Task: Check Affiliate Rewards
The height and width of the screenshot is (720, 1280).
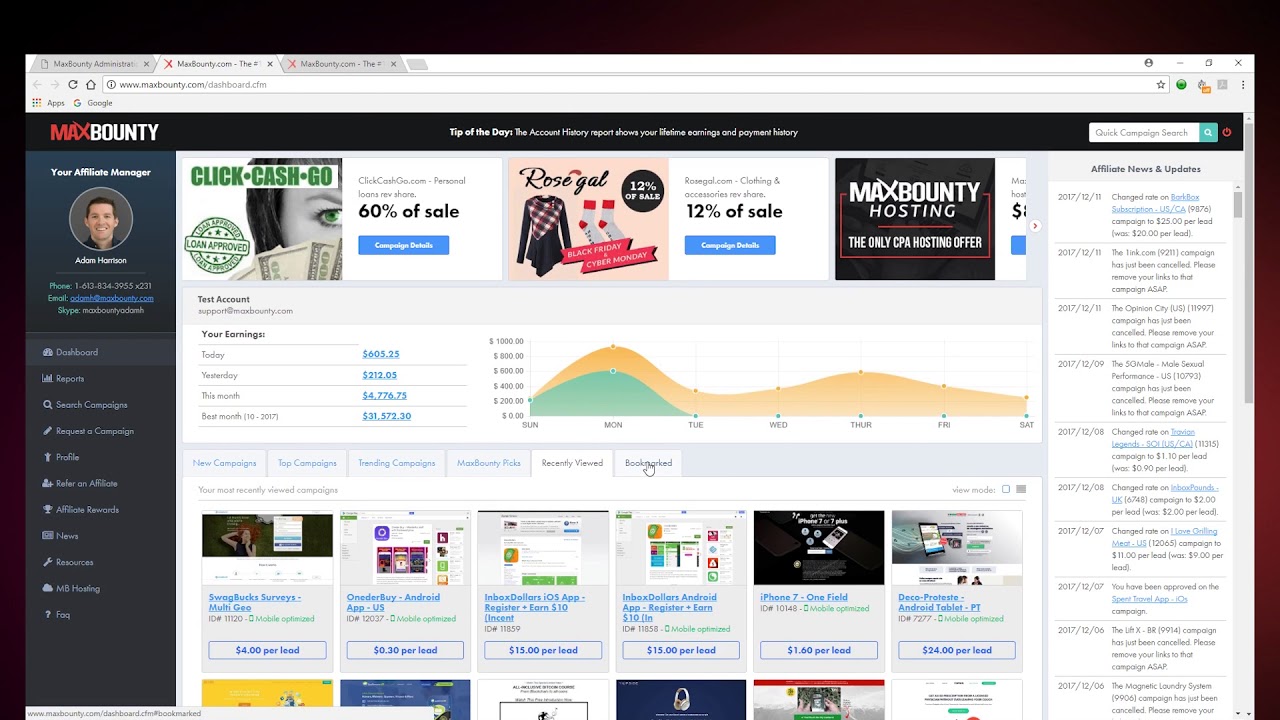Action: [x=83, y=509]
